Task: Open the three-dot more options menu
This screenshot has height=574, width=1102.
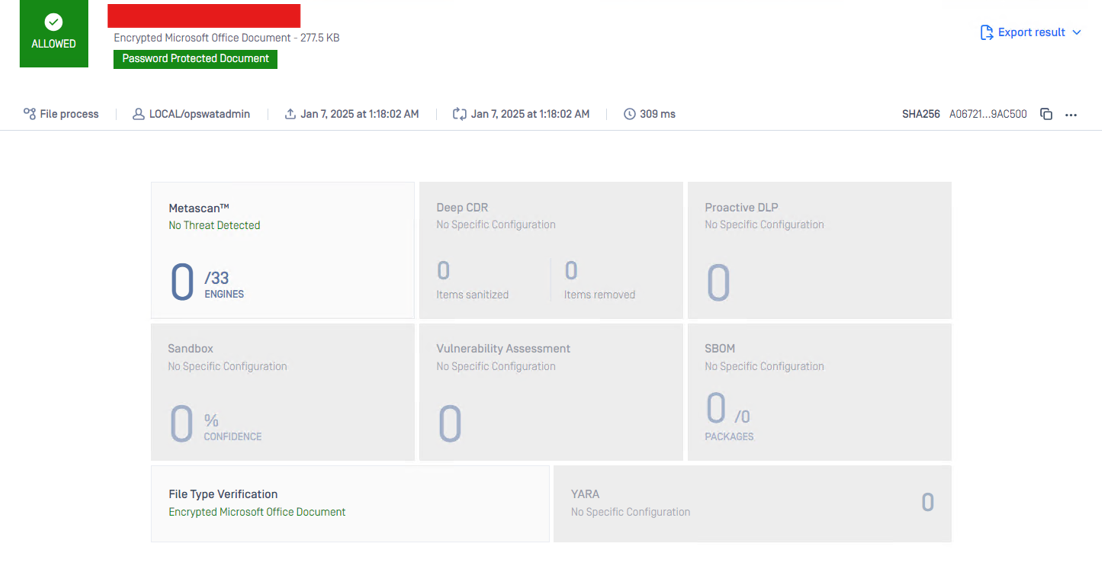Action: coord(1071,115)
